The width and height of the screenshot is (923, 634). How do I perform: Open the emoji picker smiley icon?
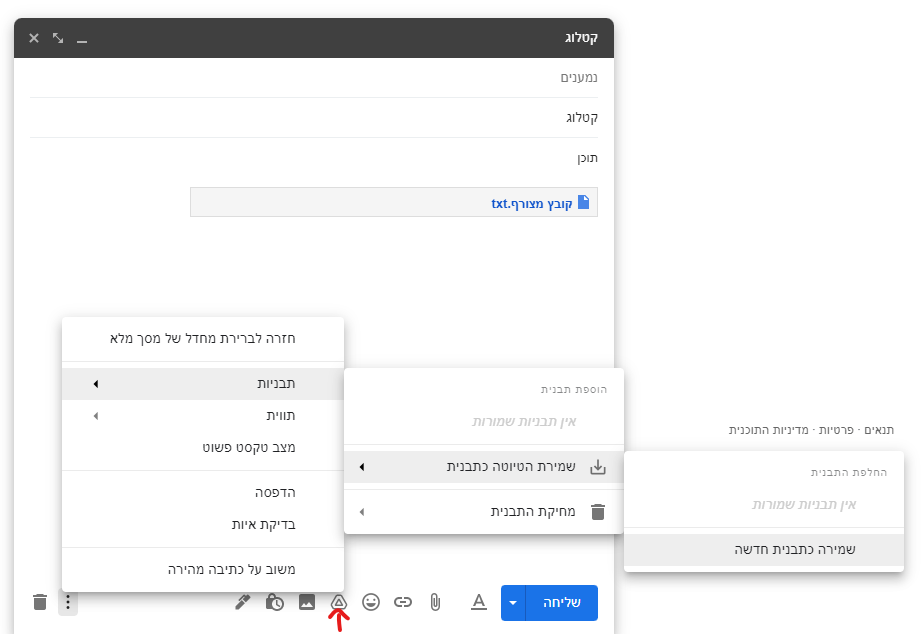coord(371,602)
